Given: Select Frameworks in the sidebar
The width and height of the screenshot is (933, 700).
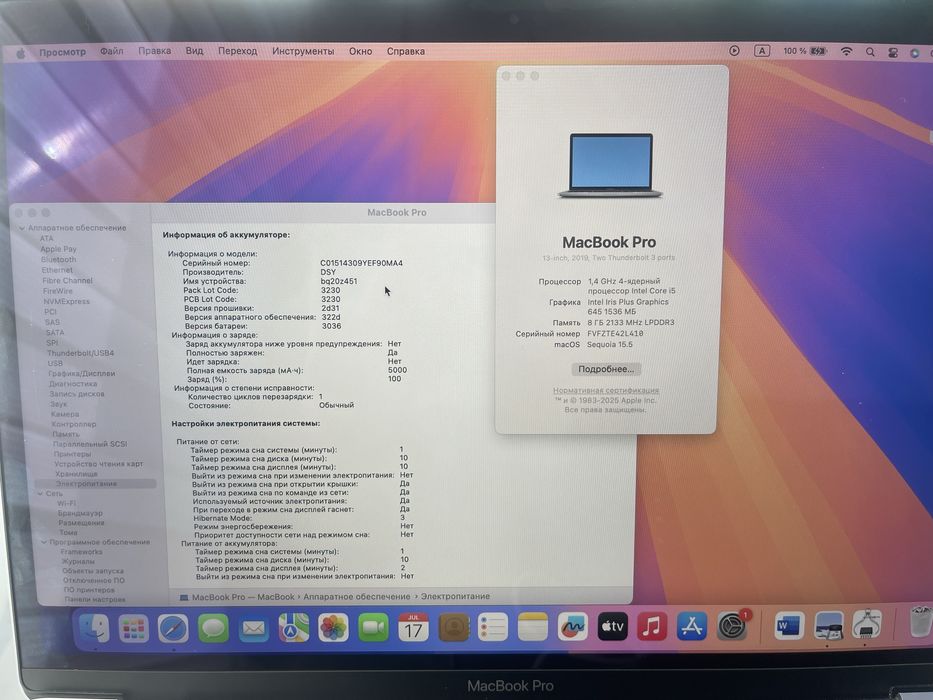Looking at the screenshot, I should [82, 552].
